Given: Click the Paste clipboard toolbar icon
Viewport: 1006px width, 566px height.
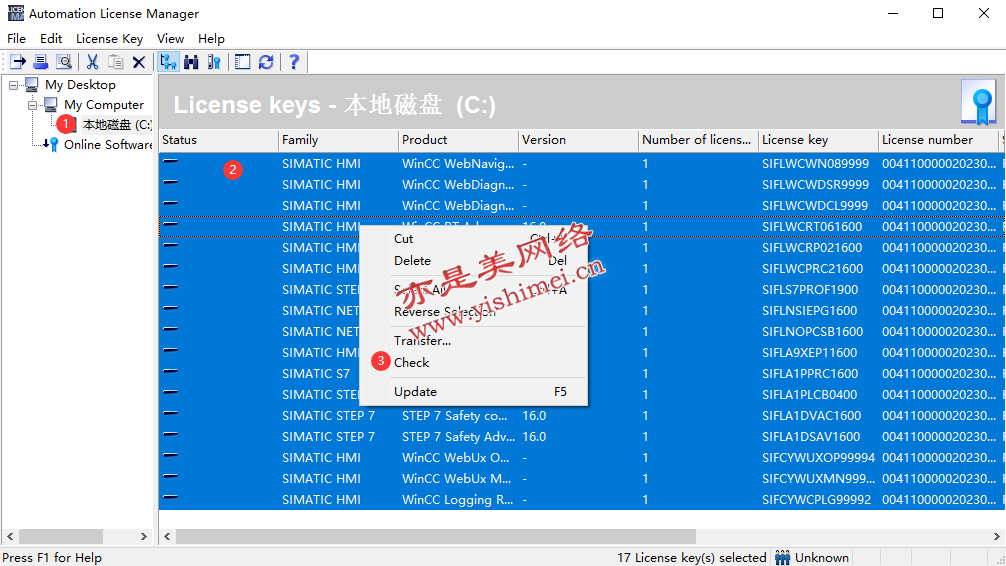Looking at the screenshot, I should [115, 62].
